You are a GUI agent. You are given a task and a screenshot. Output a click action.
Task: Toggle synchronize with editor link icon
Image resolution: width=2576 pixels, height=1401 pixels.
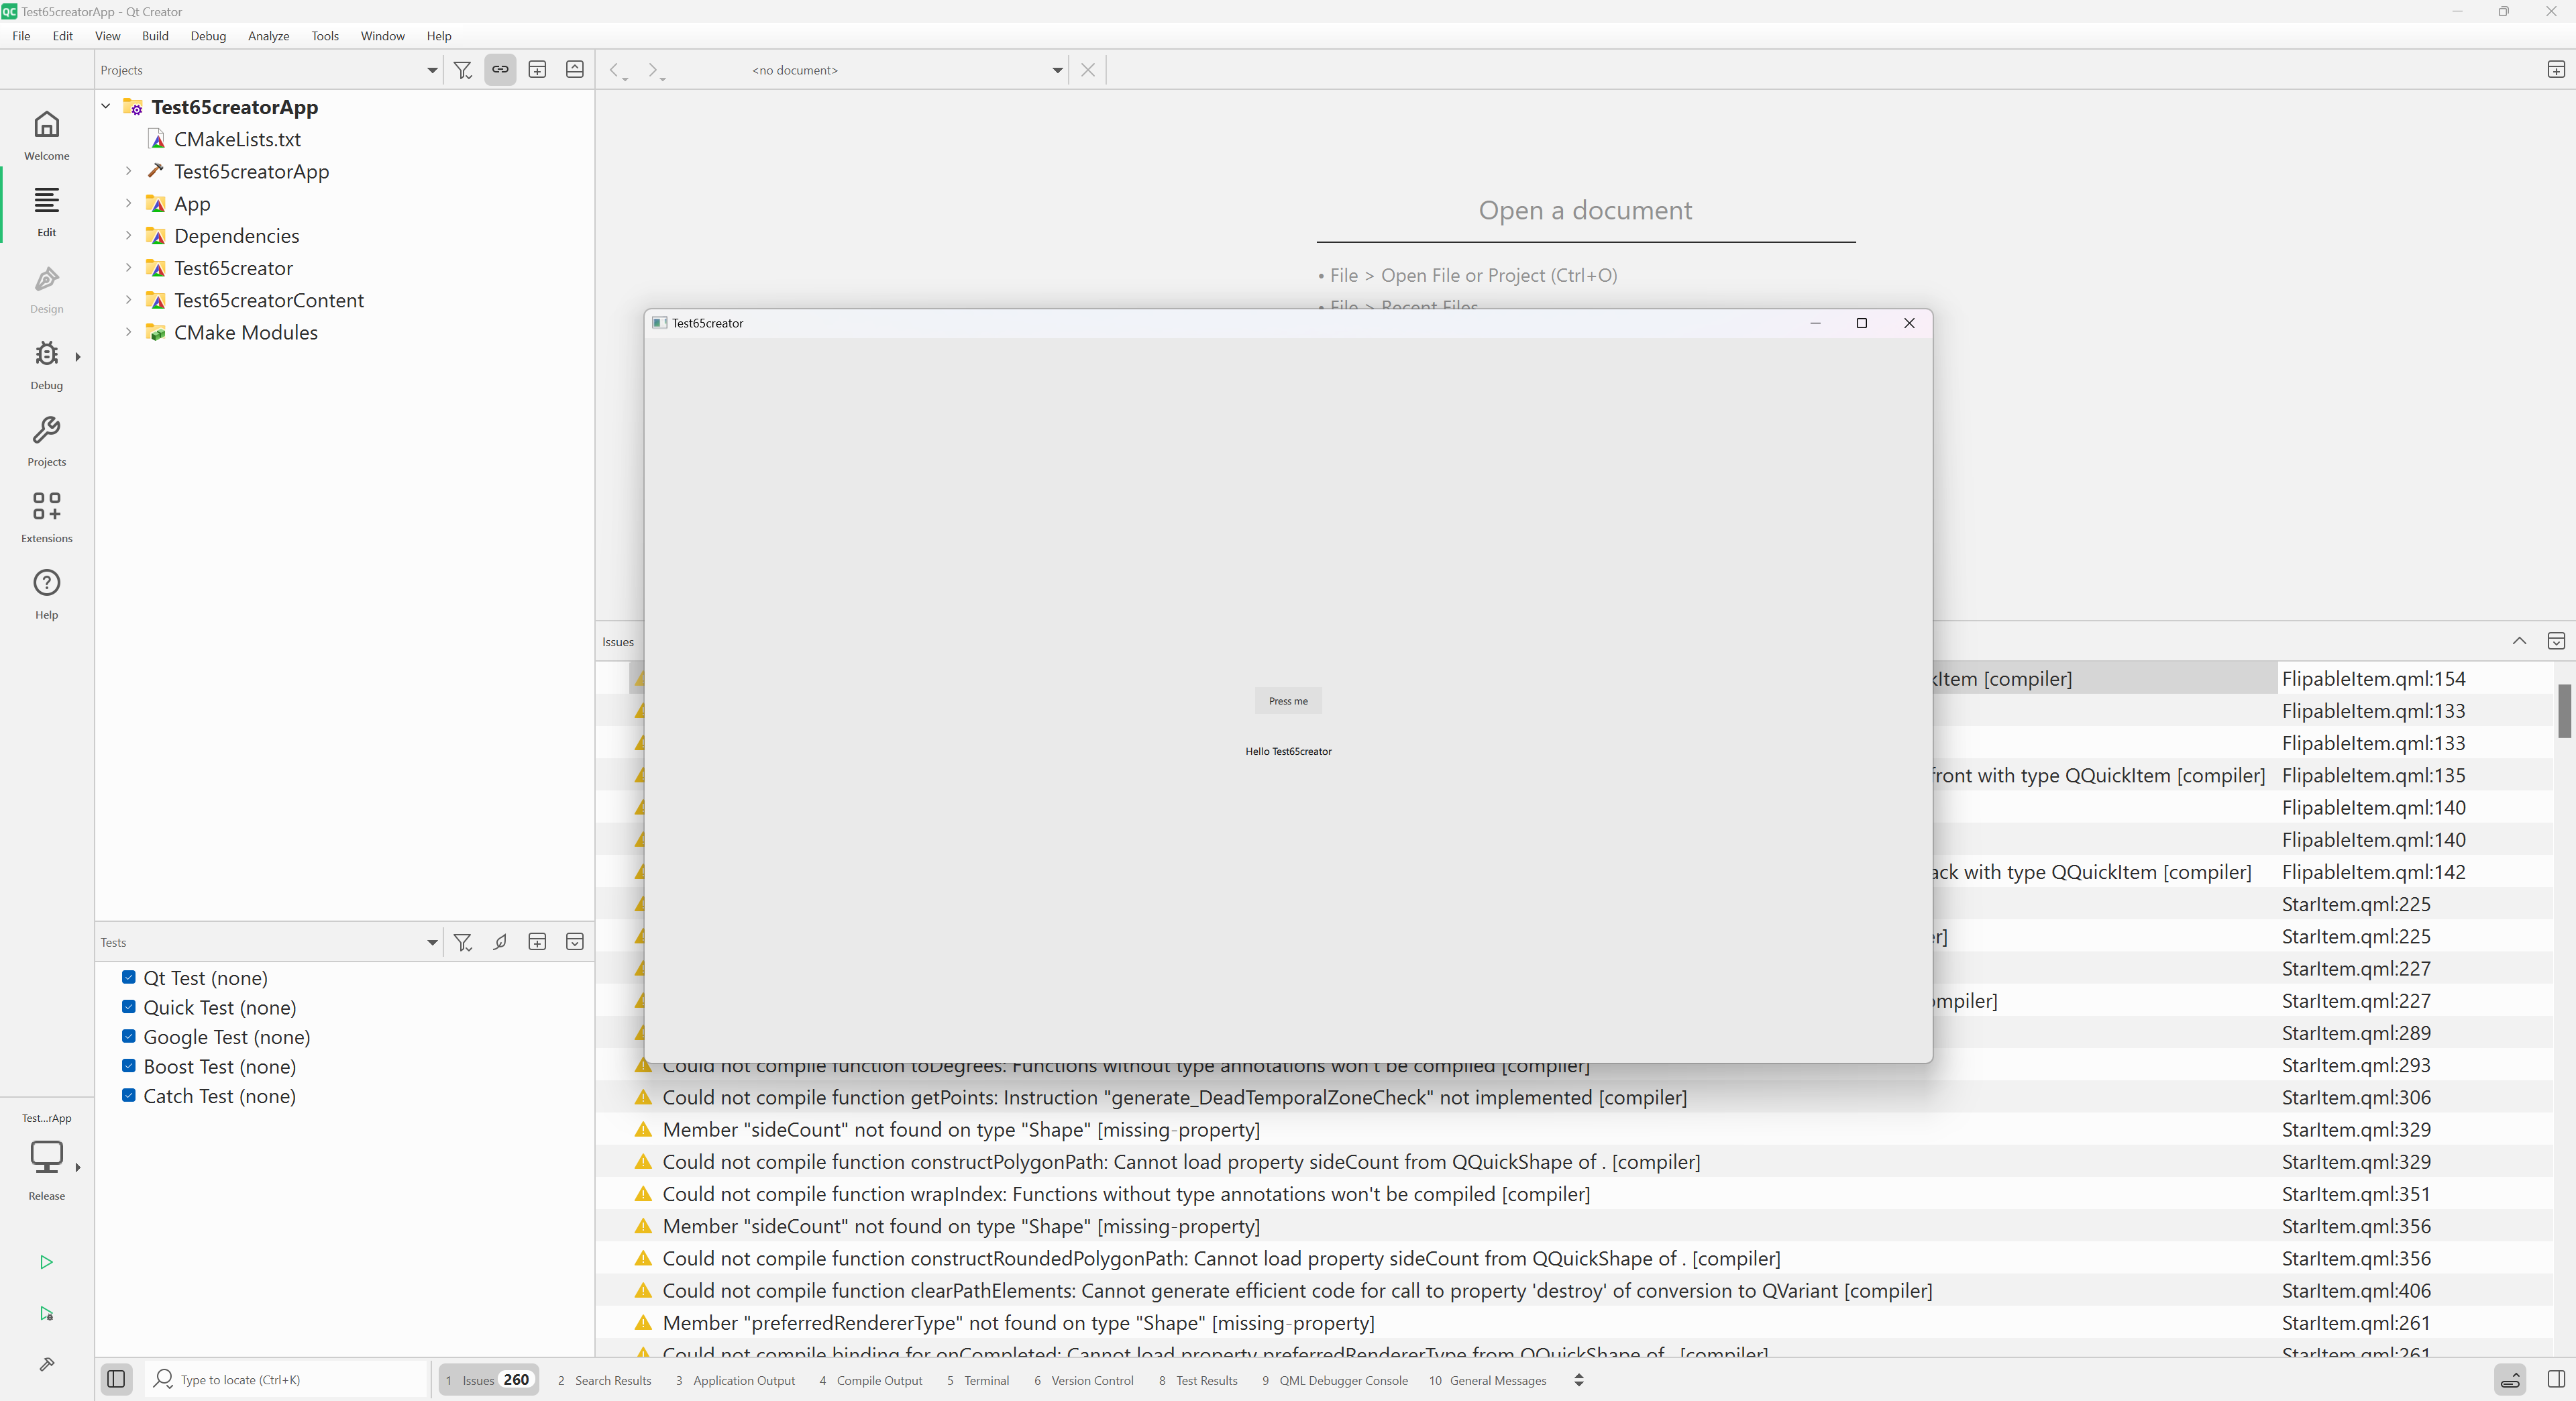(x=500, y=70)
